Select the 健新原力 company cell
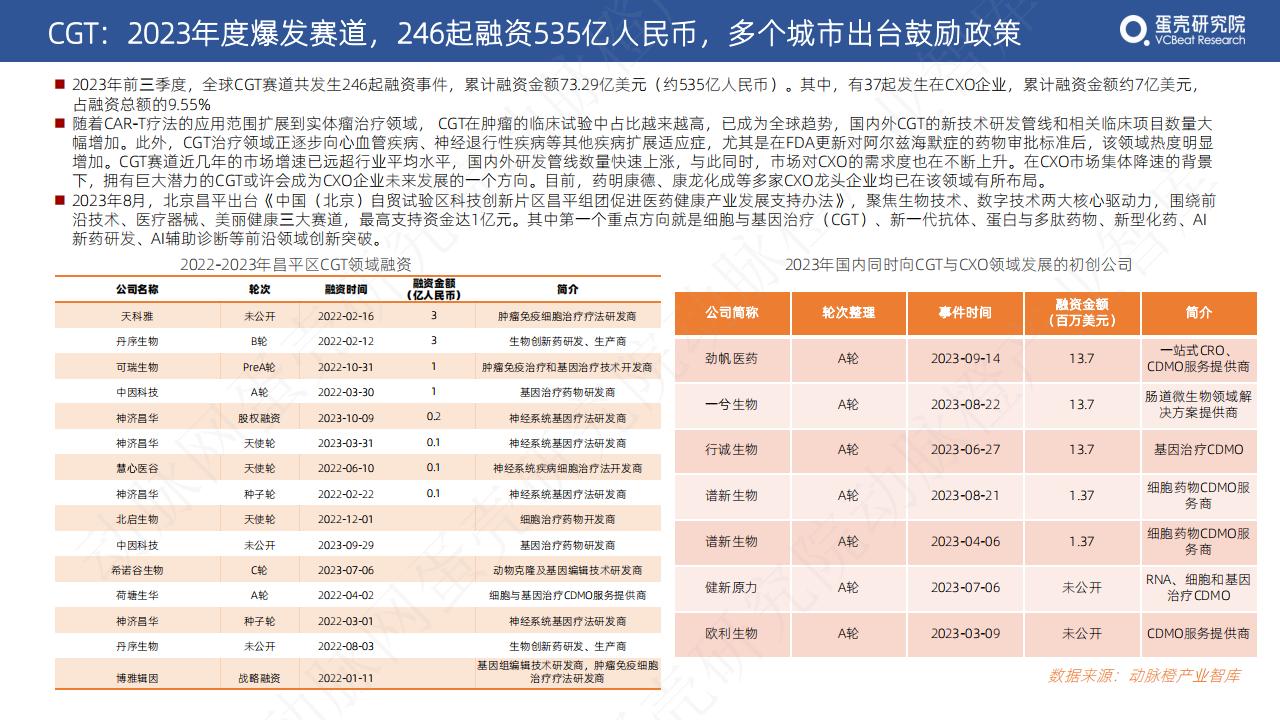The image size is (1280, 720). (731, 588)
